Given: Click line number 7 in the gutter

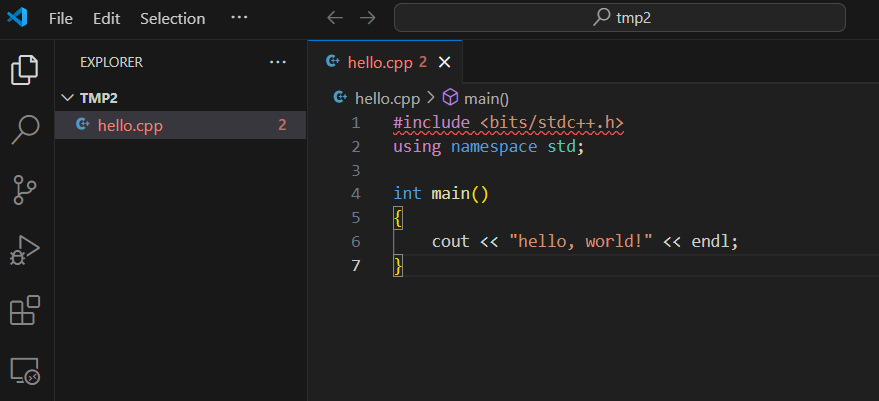Looking at the screenshot, I should coord(355,265).
